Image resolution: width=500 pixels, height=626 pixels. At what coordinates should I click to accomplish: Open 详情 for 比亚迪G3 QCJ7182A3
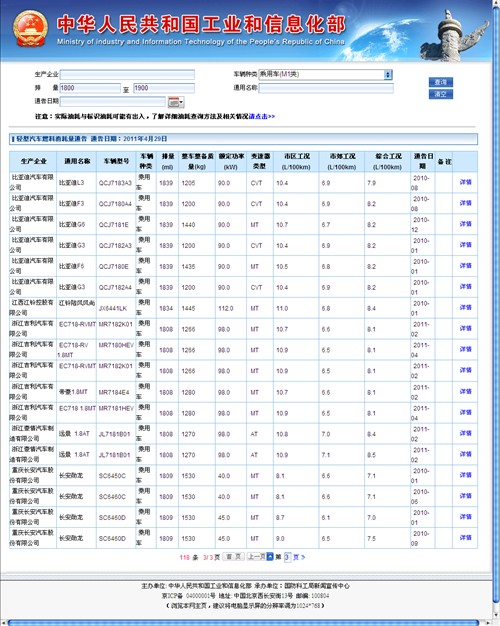pos(465,244)
